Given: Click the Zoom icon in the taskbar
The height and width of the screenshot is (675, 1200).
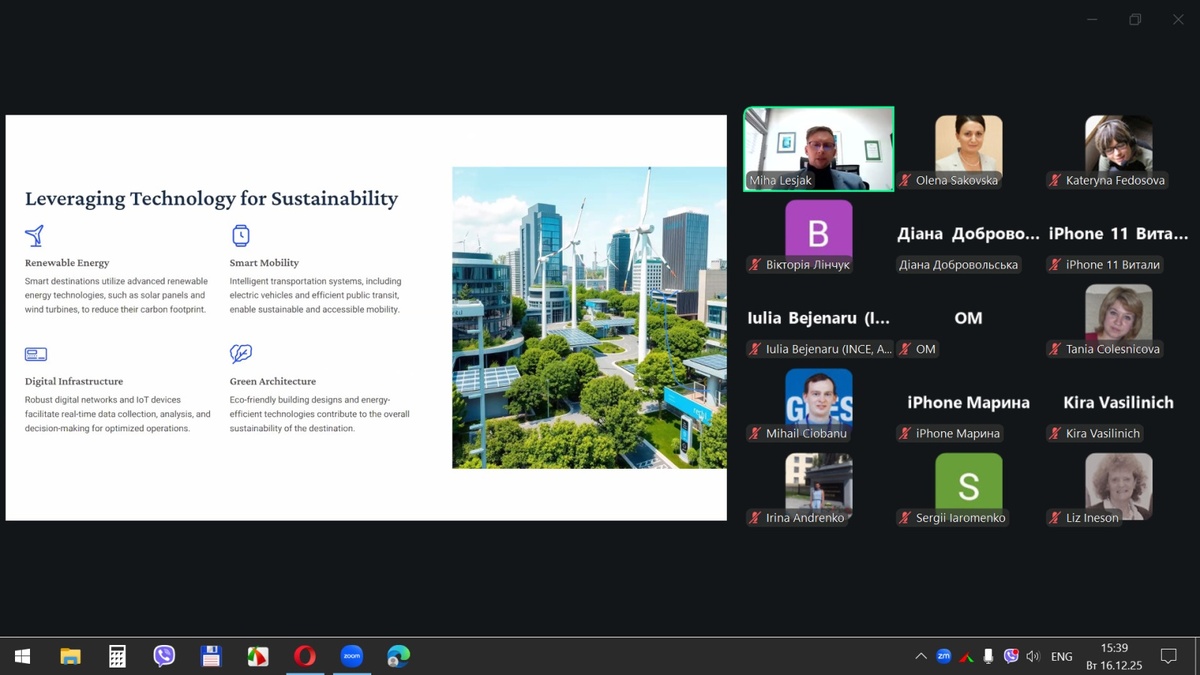Looking at the screenshot, I should pos(351,656).
